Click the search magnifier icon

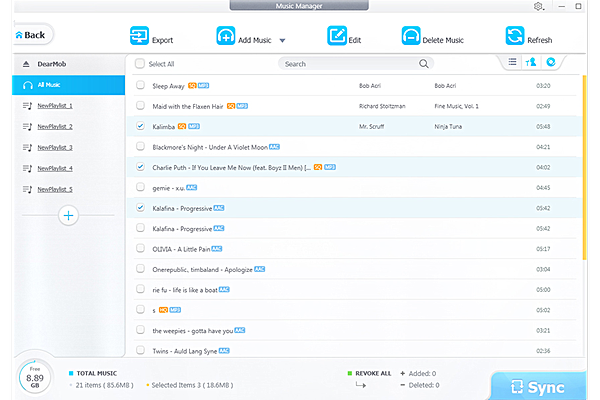pos(424,64)
